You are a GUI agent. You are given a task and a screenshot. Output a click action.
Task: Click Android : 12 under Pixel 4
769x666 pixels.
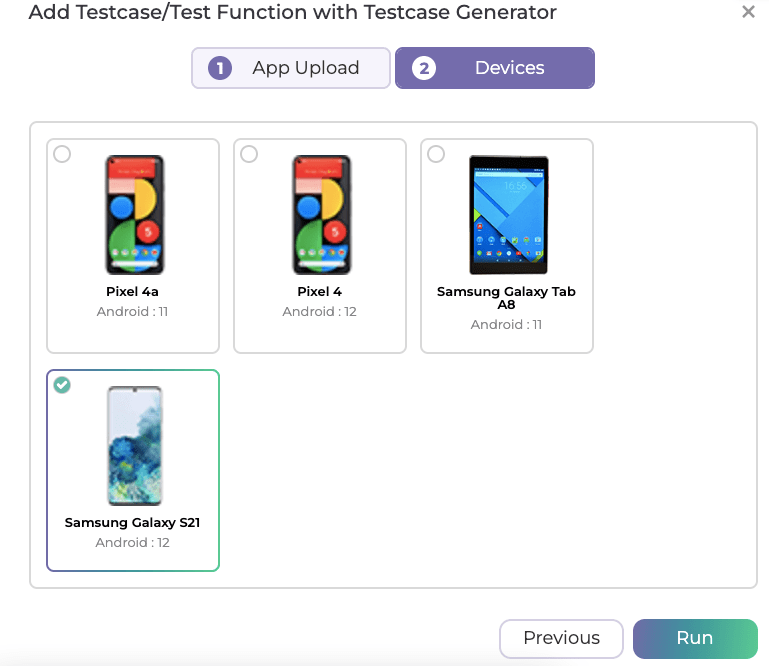[x=320, y=312]
